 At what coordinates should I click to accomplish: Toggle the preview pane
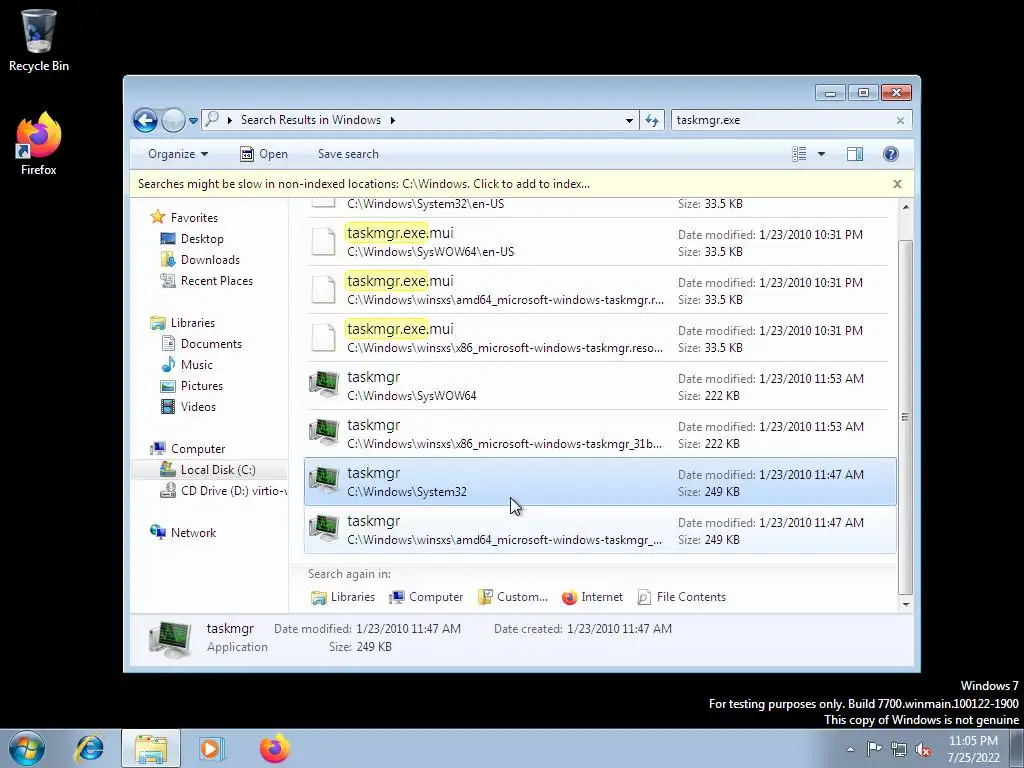pos(855,154)
